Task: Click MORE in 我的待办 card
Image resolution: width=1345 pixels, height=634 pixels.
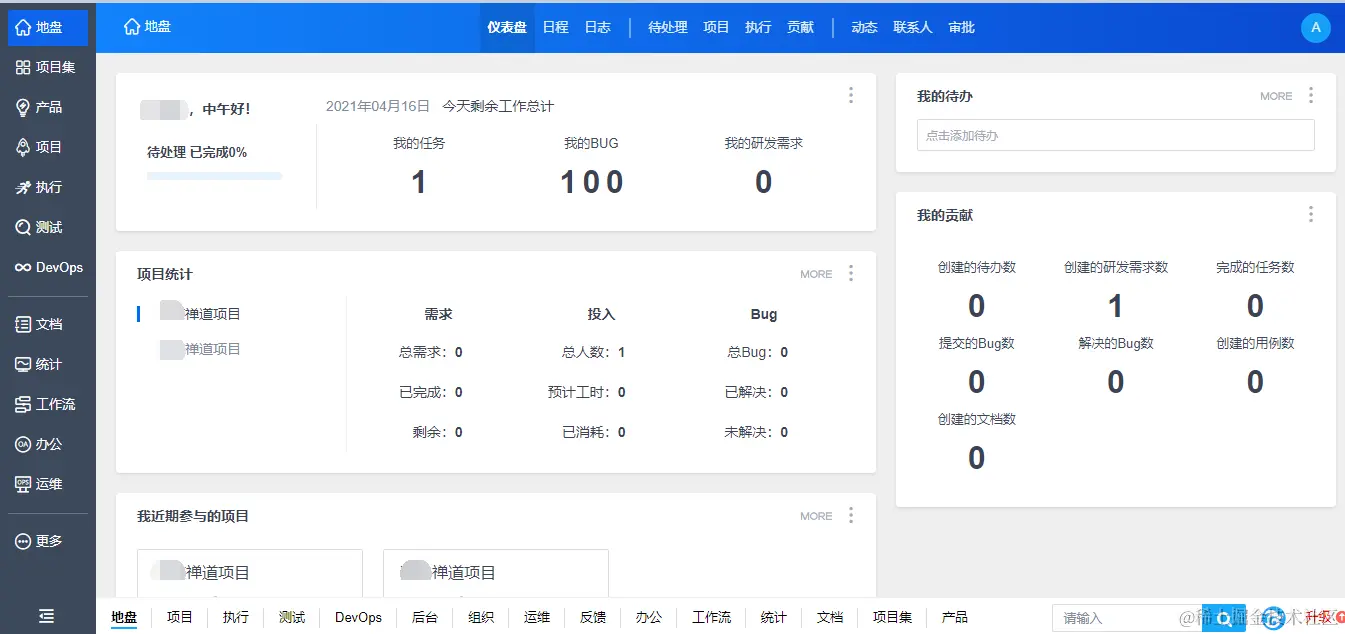Action: pyautogui.click(x=1276, y=96)
